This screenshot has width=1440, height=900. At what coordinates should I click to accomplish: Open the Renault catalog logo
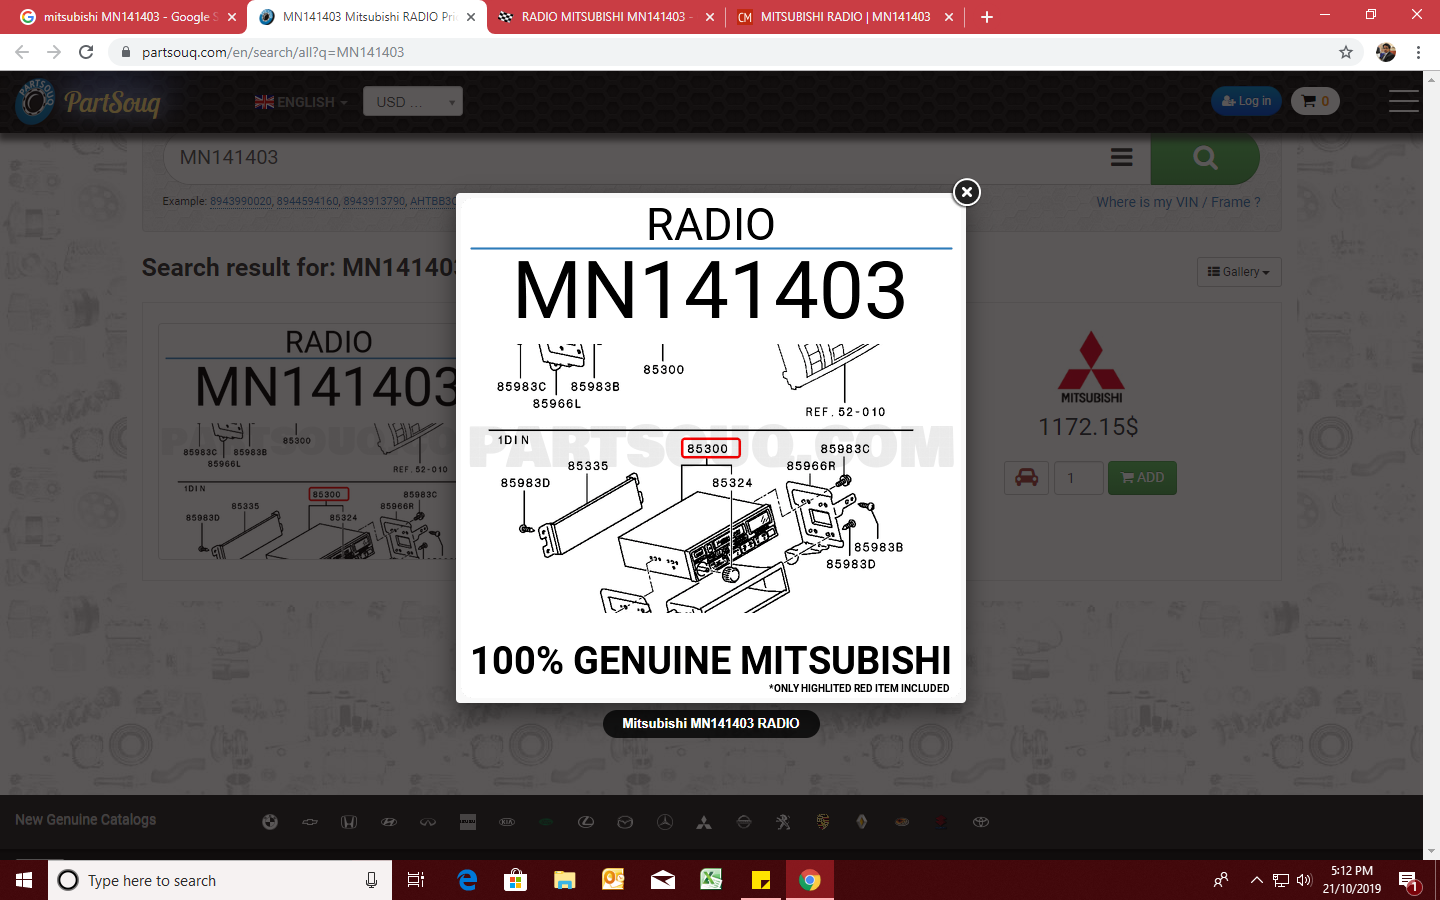(x=862, y=822)
